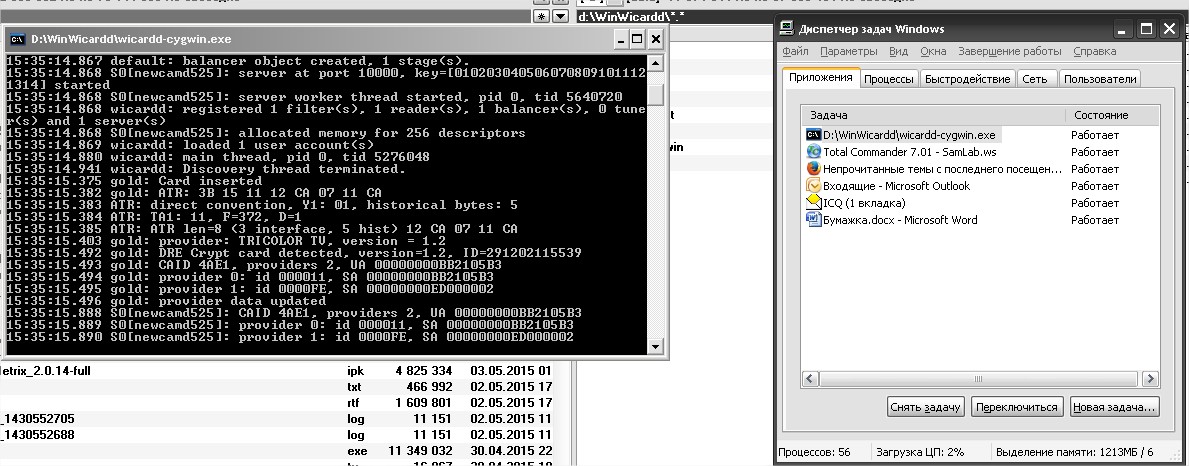
Task: Switch to the Пользователи tab
Action: click(x=1100, y=79)
